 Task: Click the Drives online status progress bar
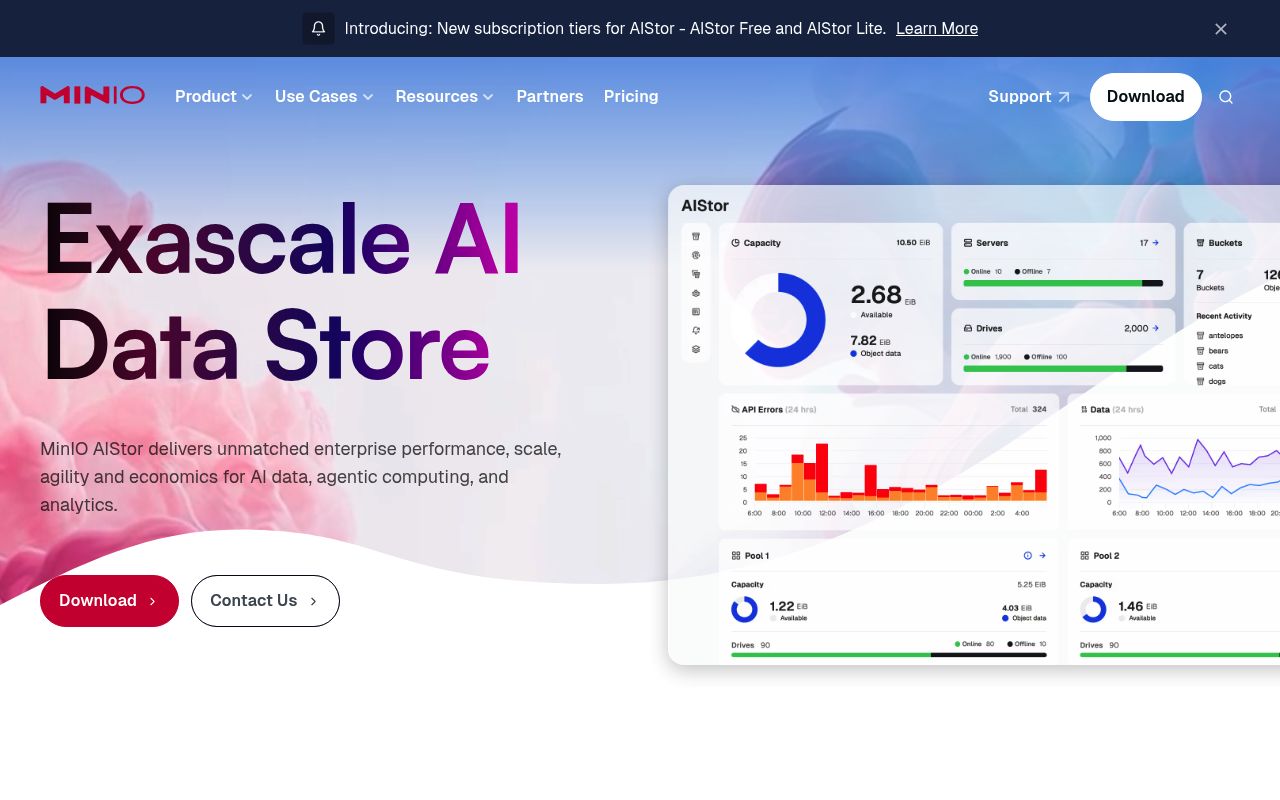(x=1063, y=368)
